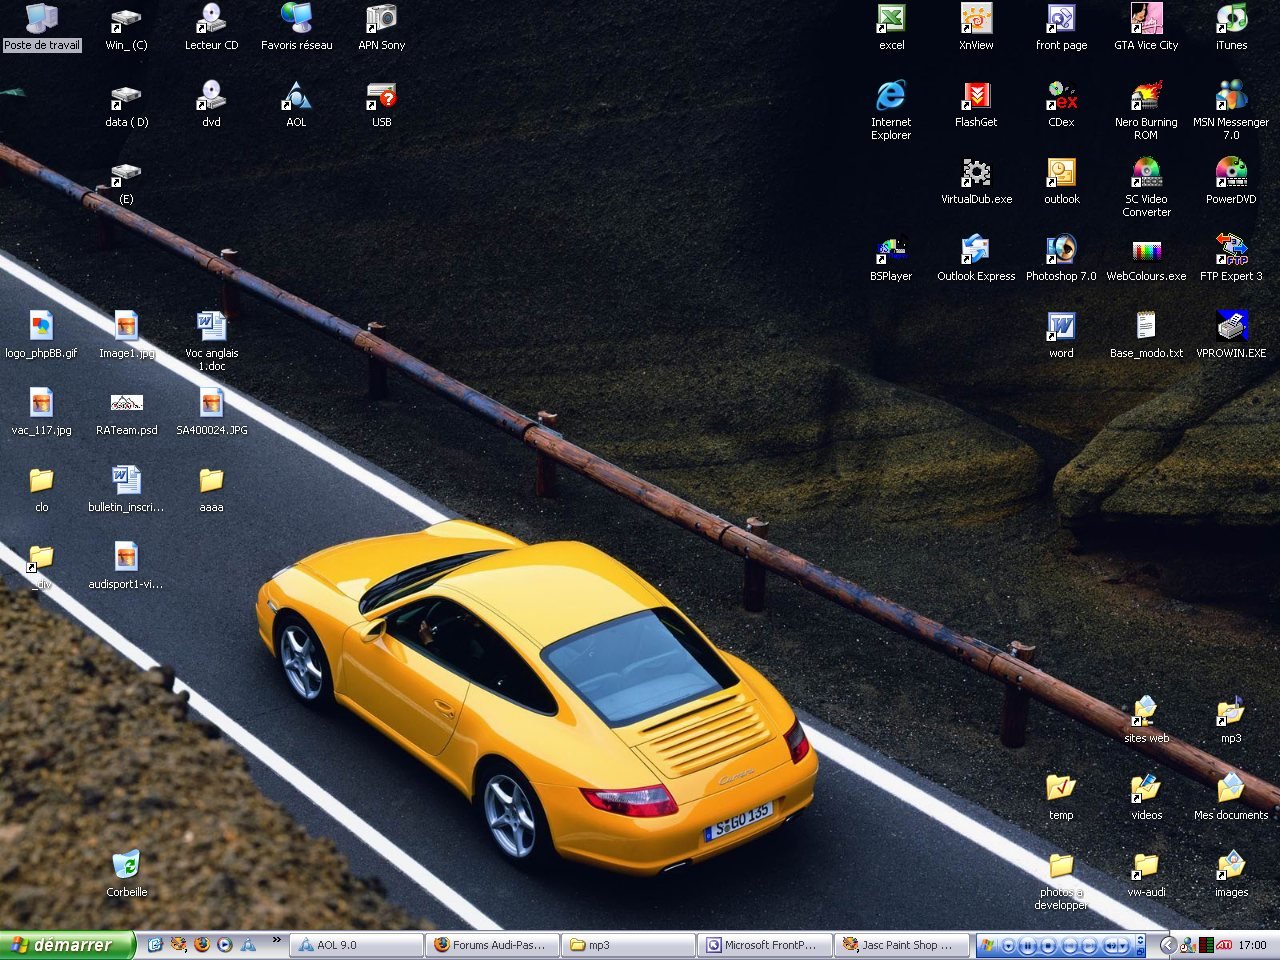This screenshot has height=960, width=1280.
Task: Select the FTP Expert 3 shortcut
Action: coord(1231,249)
